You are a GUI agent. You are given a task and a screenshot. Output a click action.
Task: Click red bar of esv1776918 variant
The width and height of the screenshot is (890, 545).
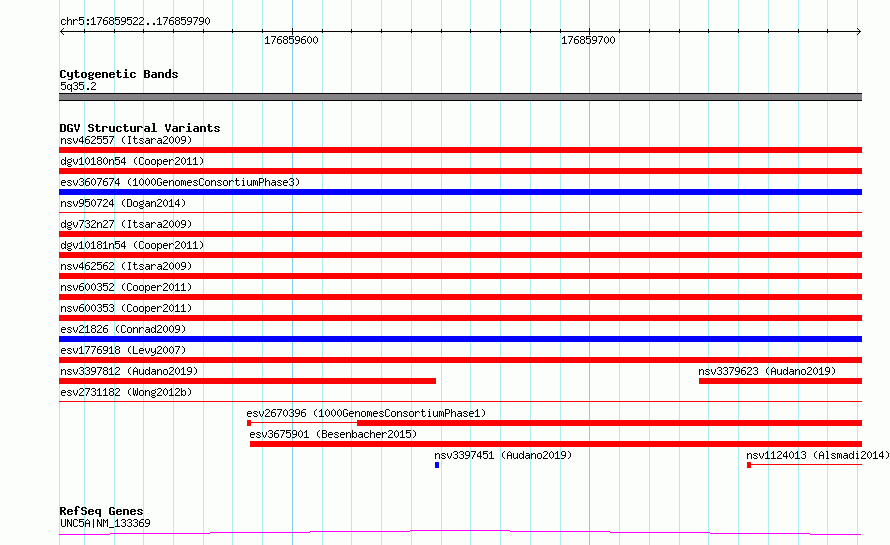click(460, 360)
